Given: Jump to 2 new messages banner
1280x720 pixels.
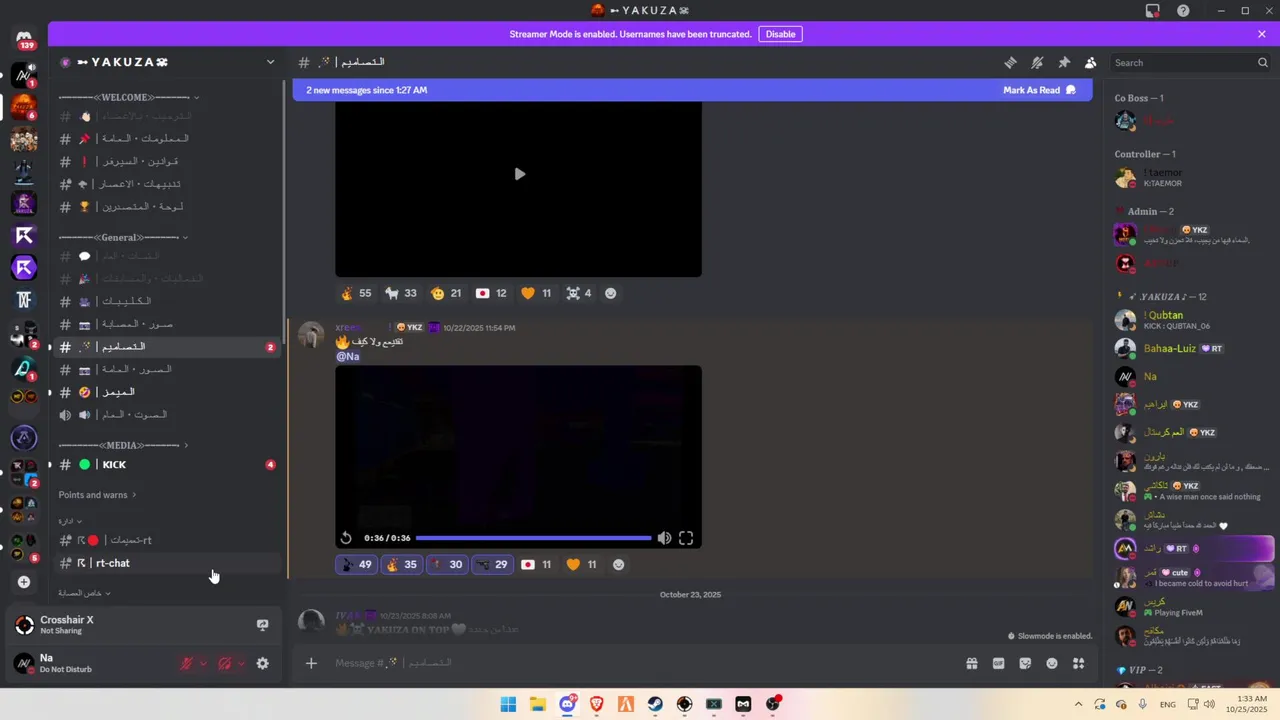Looking at the screenshot, I should click(x=367, y=90).
